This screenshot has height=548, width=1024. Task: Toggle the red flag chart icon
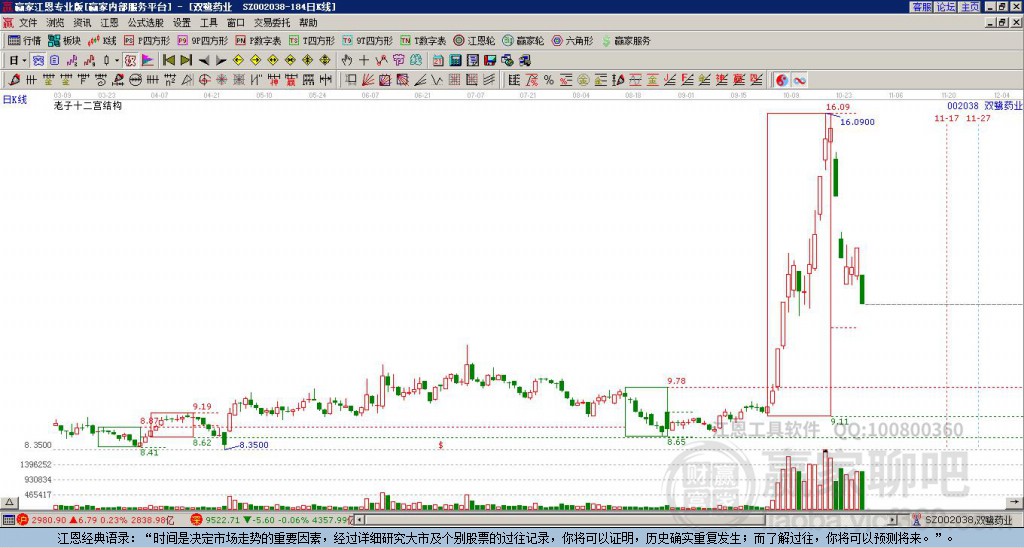pyautogui.click(x=148, y=61)
